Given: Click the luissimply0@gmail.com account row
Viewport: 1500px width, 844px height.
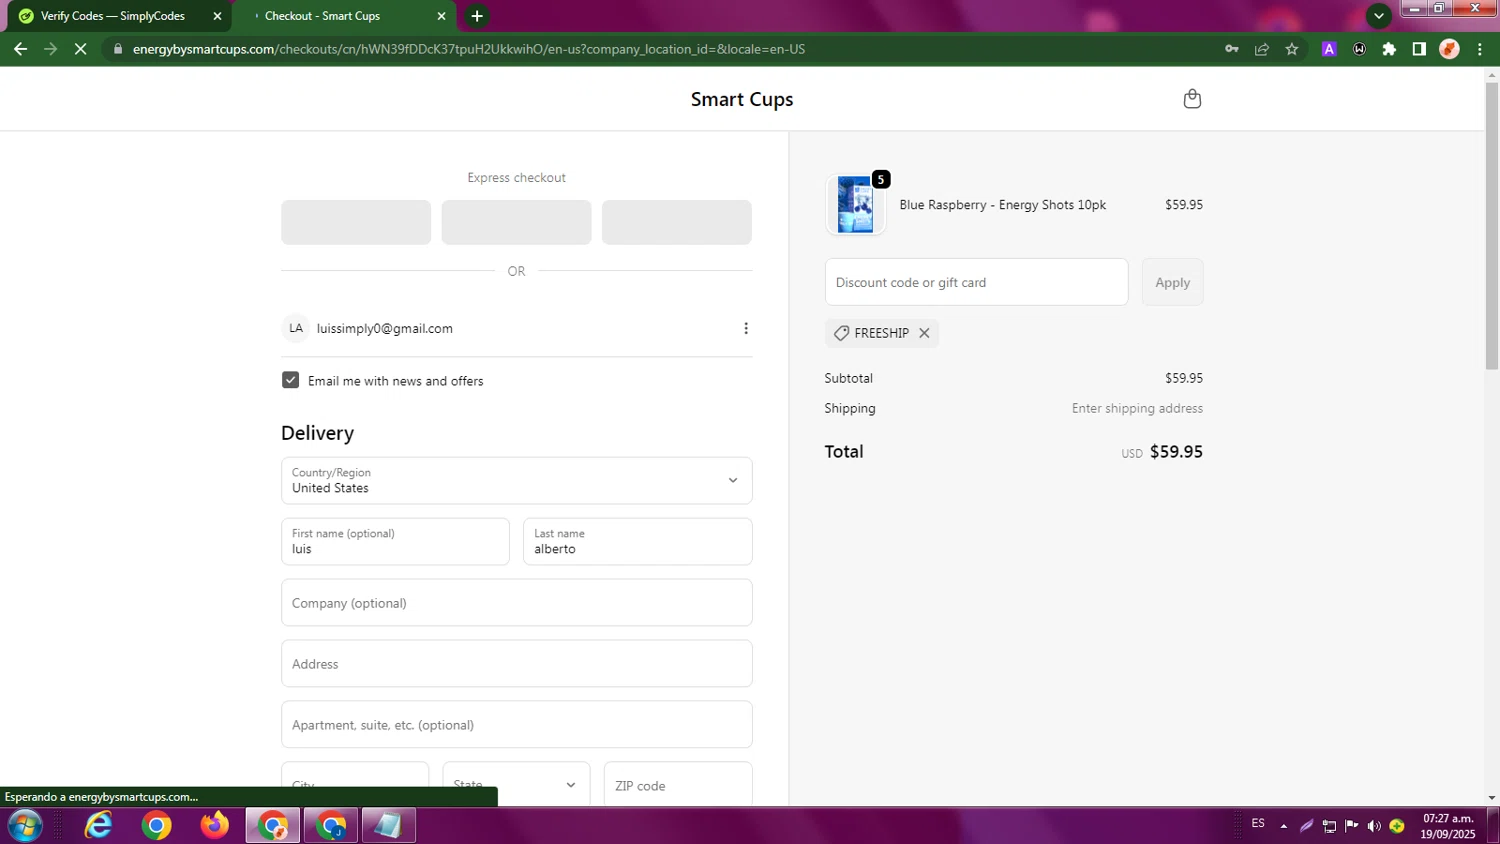Looking at the screenshot, I should pyautogui.click(x=516, y=328).
